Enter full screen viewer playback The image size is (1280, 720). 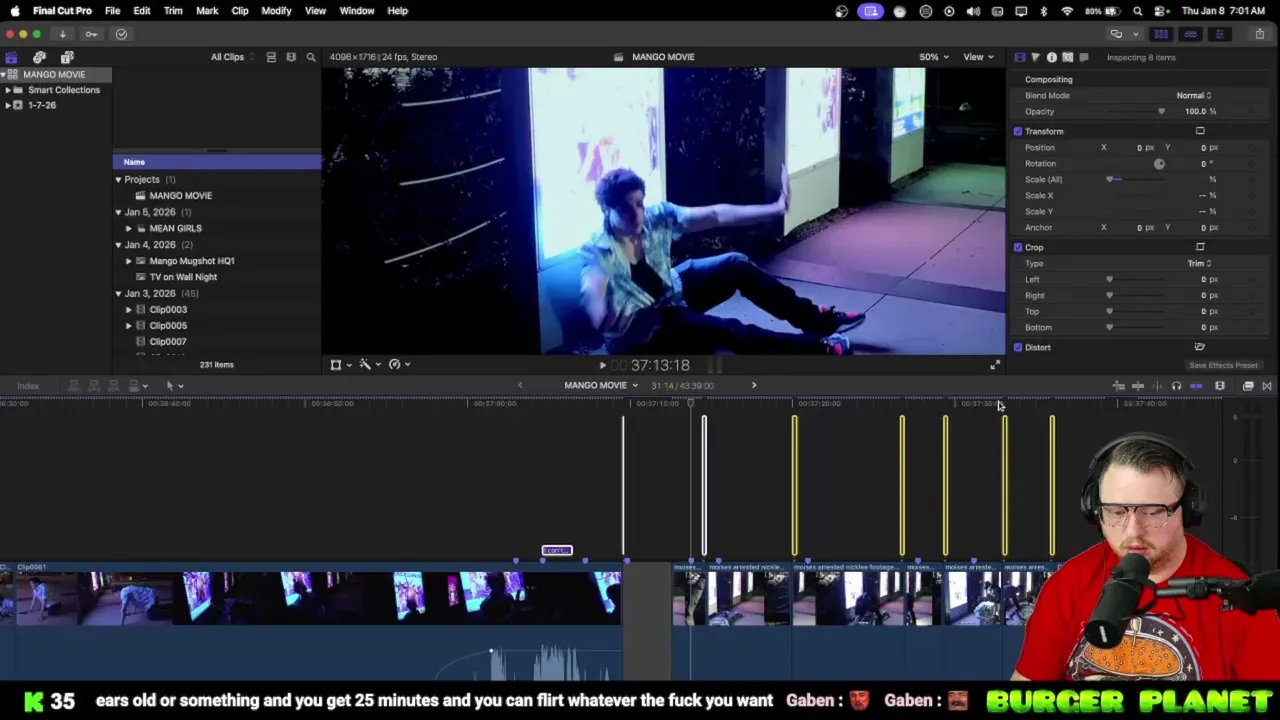click(x=995, y=366)
